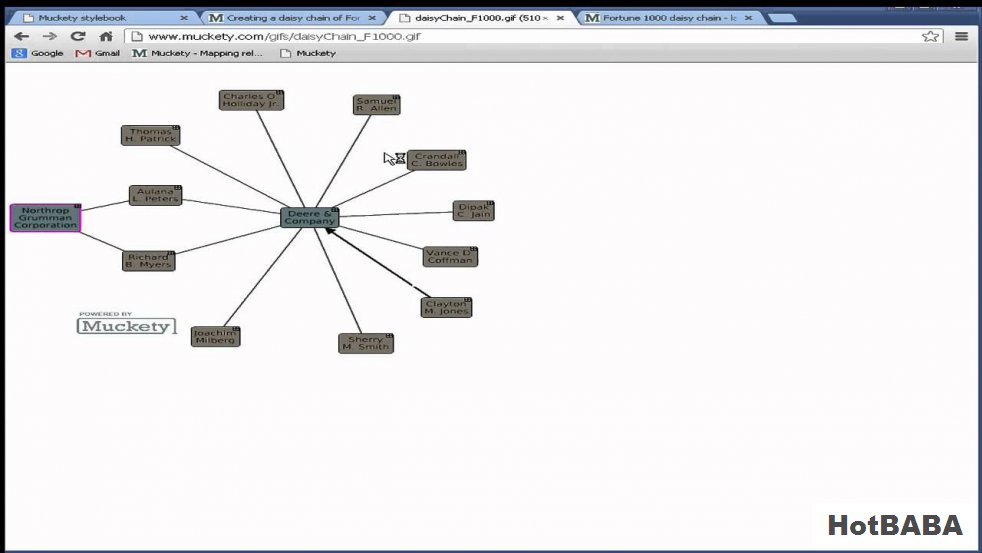Click the browser forward arrow button

click(x=49, y=36)
